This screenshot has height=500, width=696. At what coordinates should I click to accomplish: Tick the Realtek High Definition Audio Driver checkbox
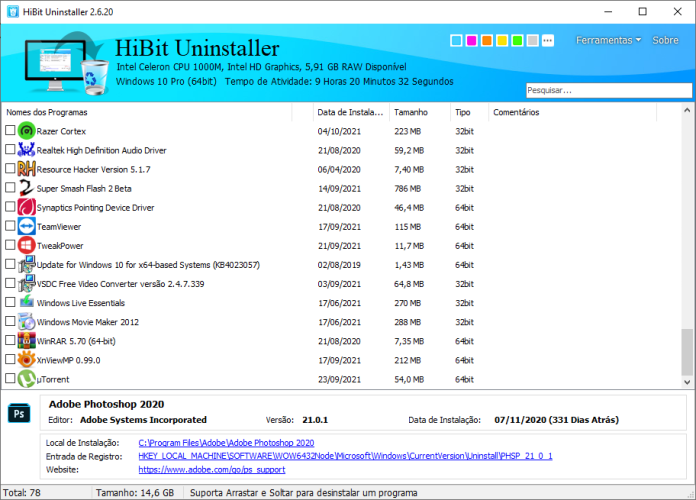coord(10,149)
